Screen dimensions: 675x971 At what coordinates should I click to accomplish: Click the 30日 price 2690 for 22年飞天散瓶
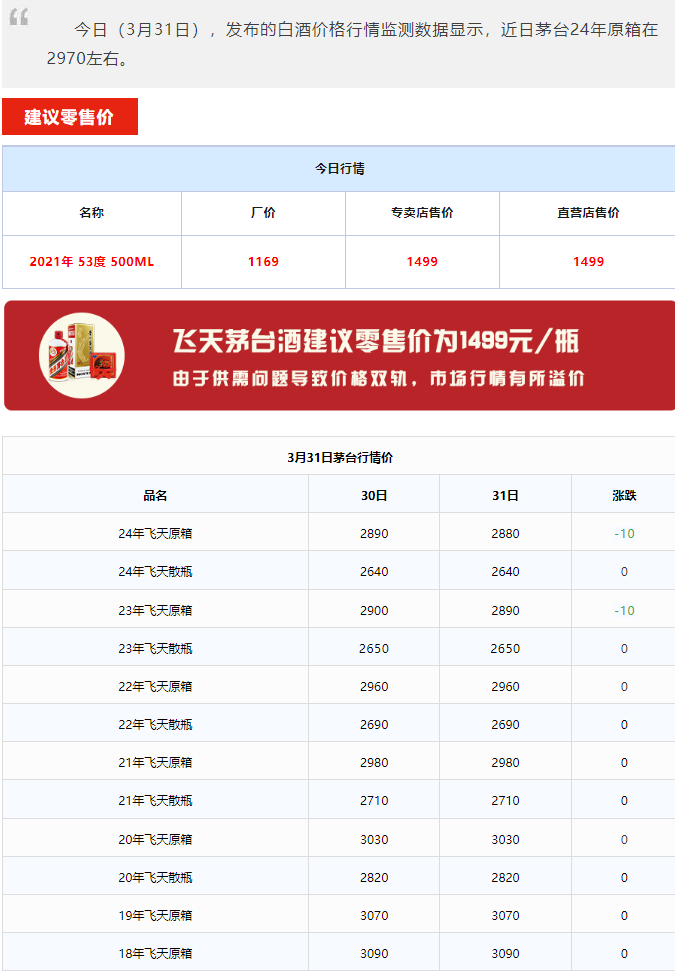pyautogui.click(x=374, y=725)
